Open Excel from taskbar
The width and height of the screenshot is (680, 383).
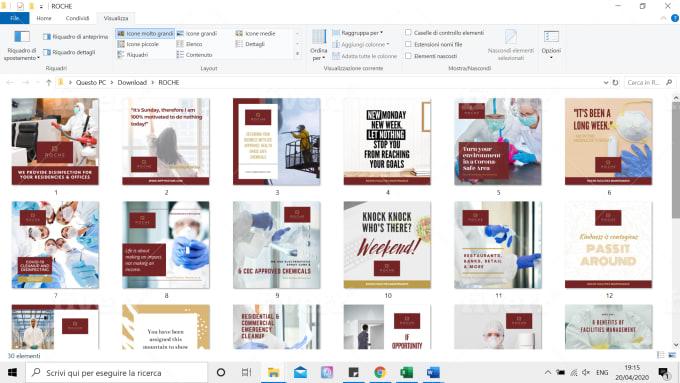pos(406,373)
